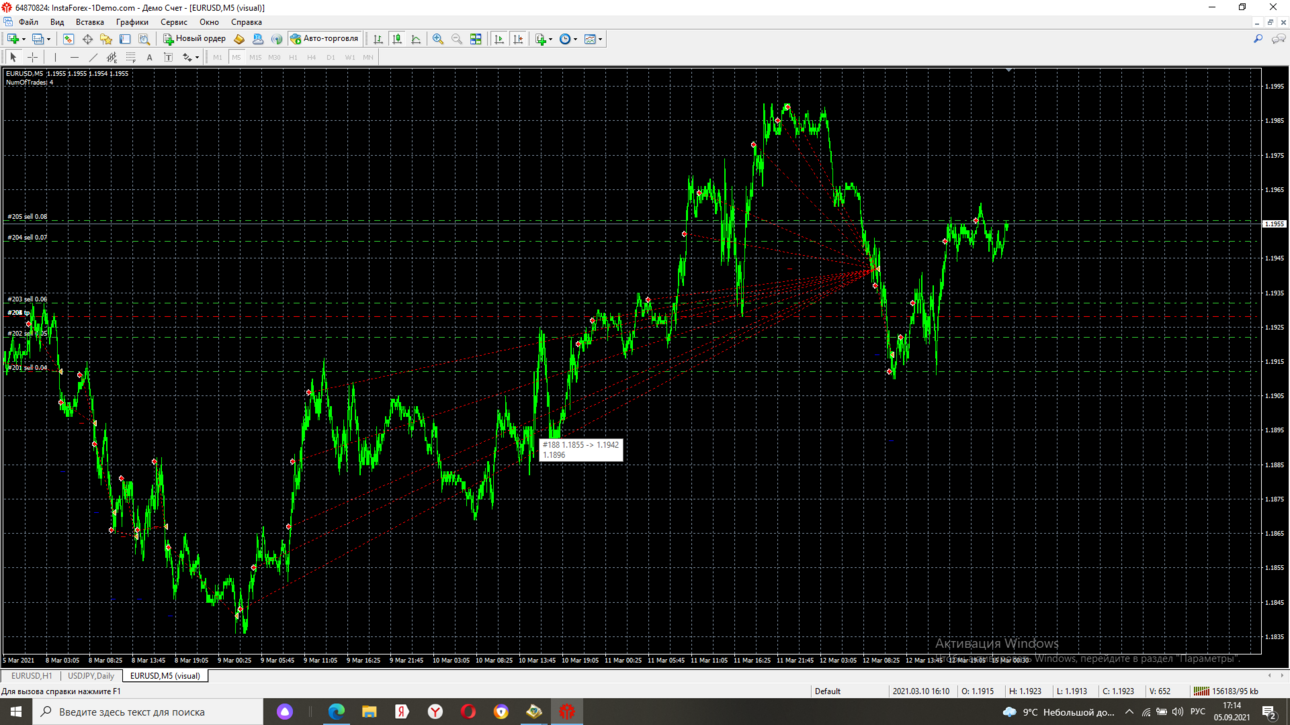The image size is (1290, 725).
Task: Switch timeframe to M15
Action: pyautogui.click(x=255, y=57)
